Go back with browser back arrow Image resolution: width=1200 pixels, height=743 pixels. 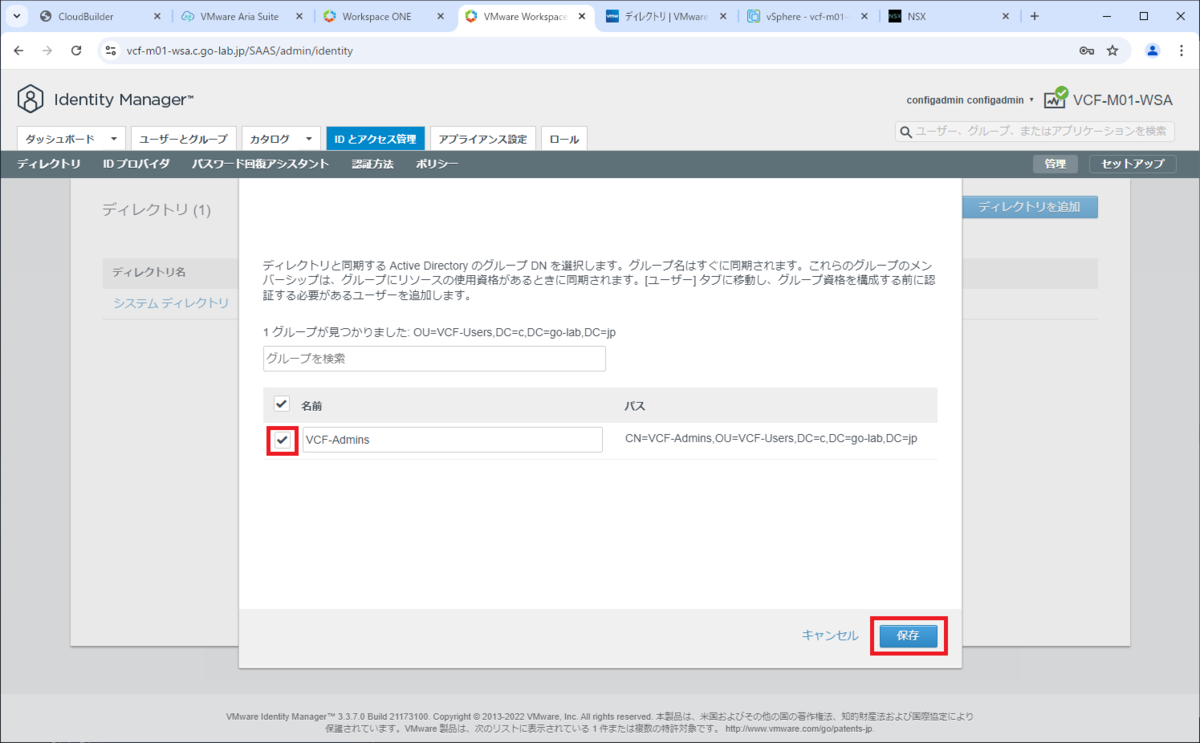[x=18, y=50]
